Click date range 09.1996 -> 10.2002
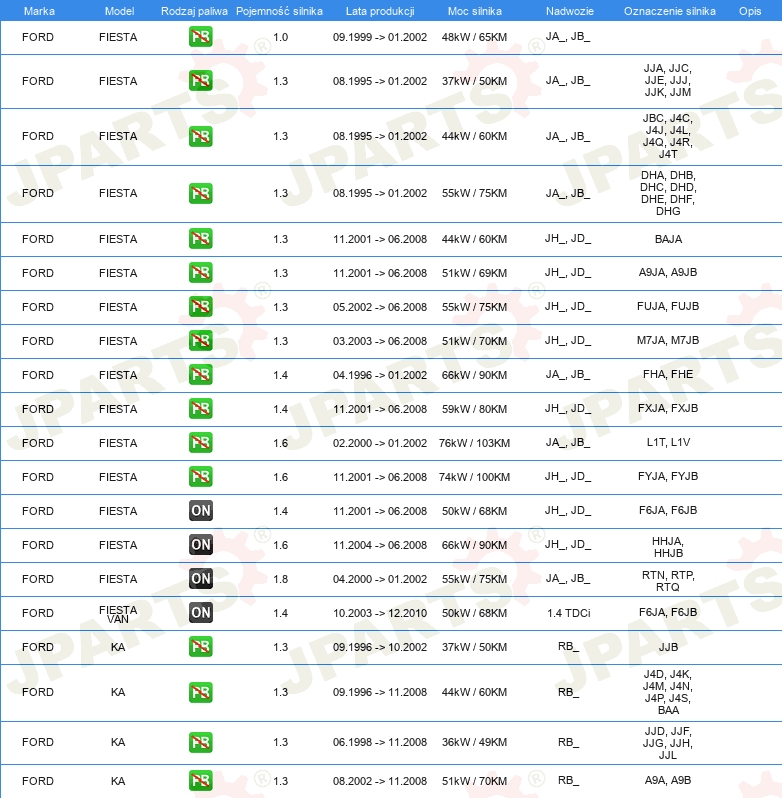This screenshot has height=798, width=782. coord(380,647)
